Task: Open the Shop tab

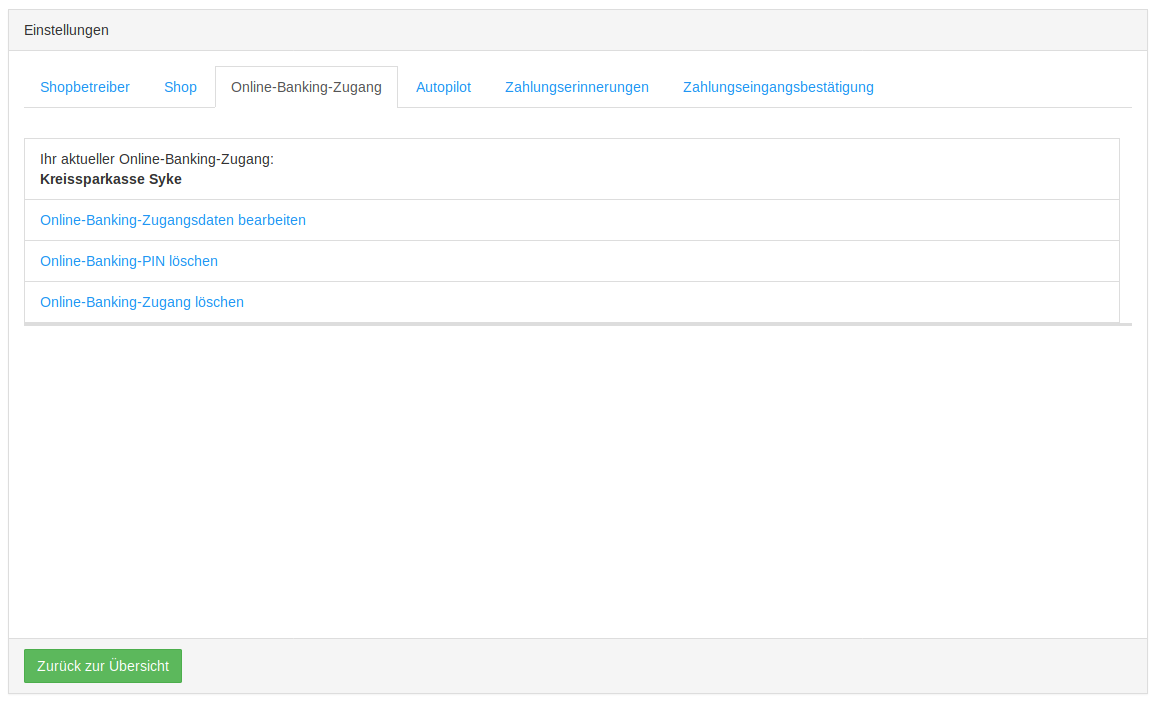Action: [180, 87]
